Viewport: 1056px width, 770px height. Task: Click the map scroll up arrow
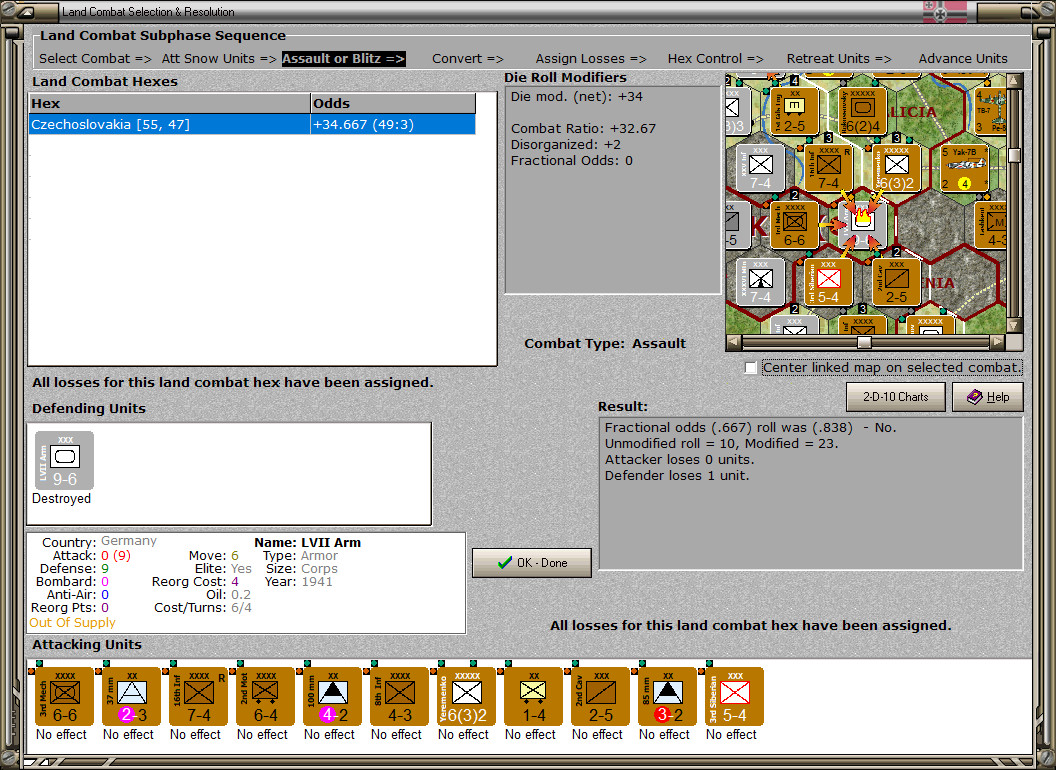[1014, 82]
